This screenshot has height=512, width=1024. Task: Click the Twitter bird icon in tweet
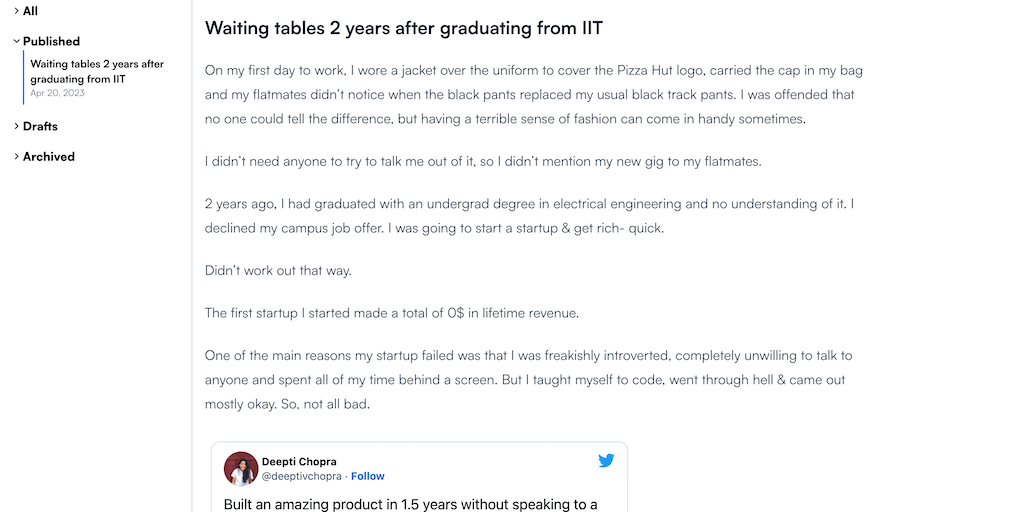[606, 461]
